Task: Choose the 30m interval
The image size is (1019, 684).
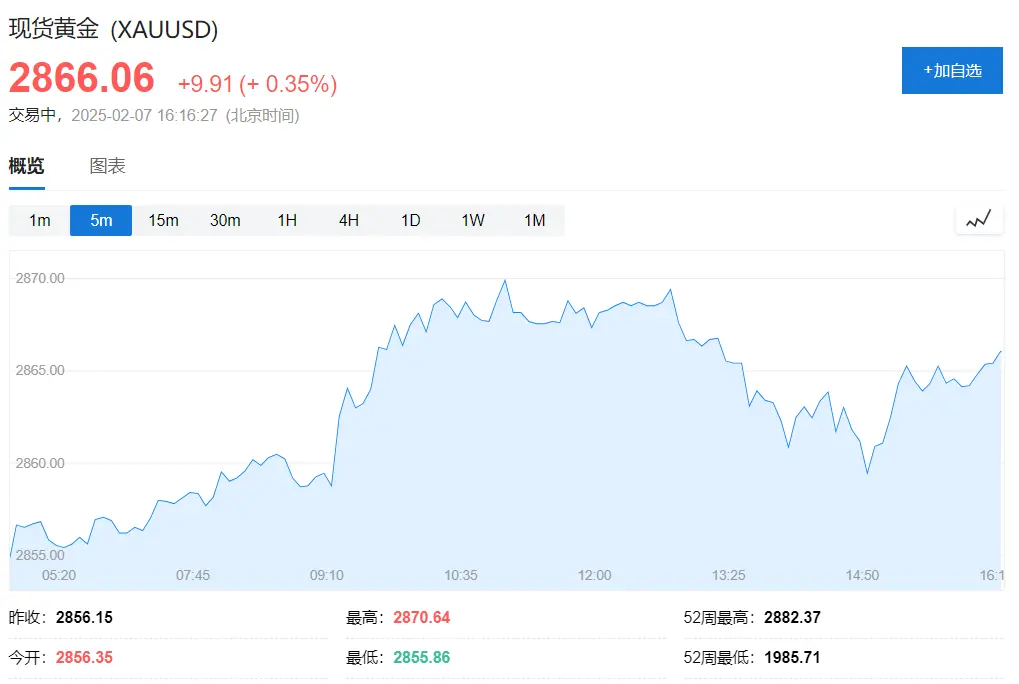Action: point(225,220)
